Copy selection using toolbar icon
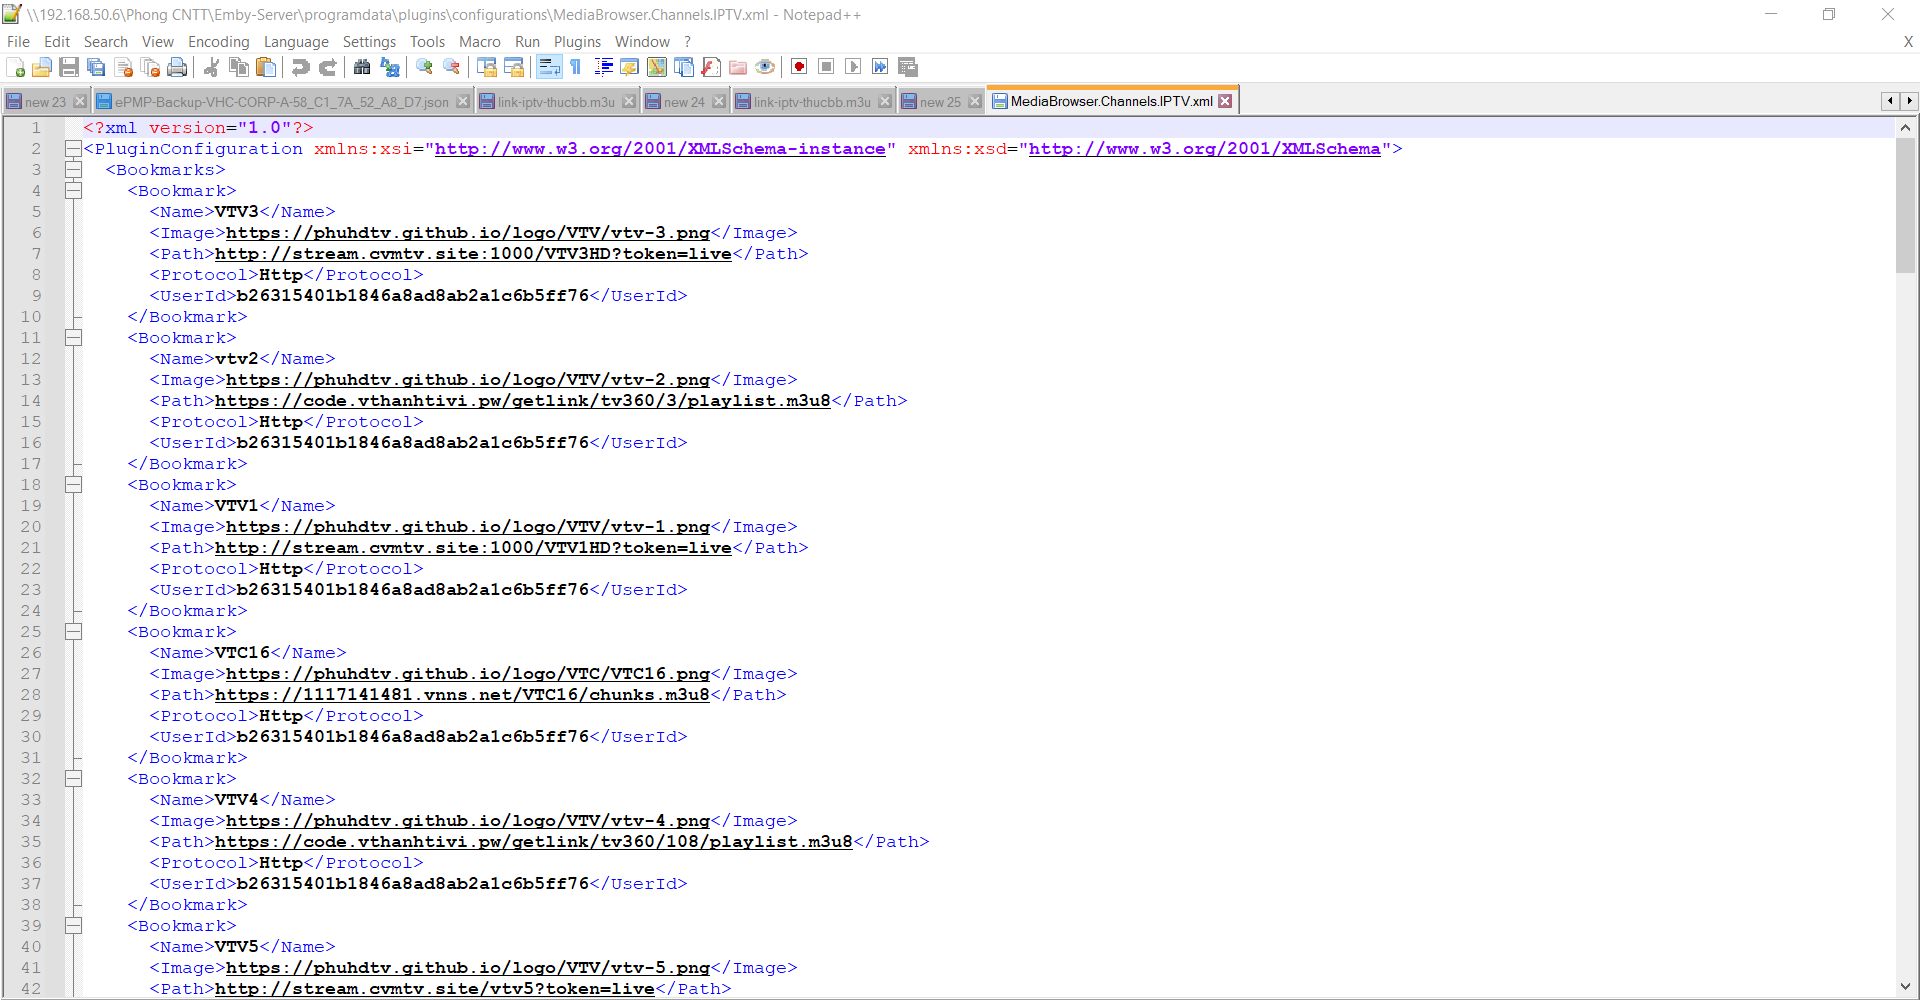The width and height of the screenshot is (1920, 1000). 238,67
